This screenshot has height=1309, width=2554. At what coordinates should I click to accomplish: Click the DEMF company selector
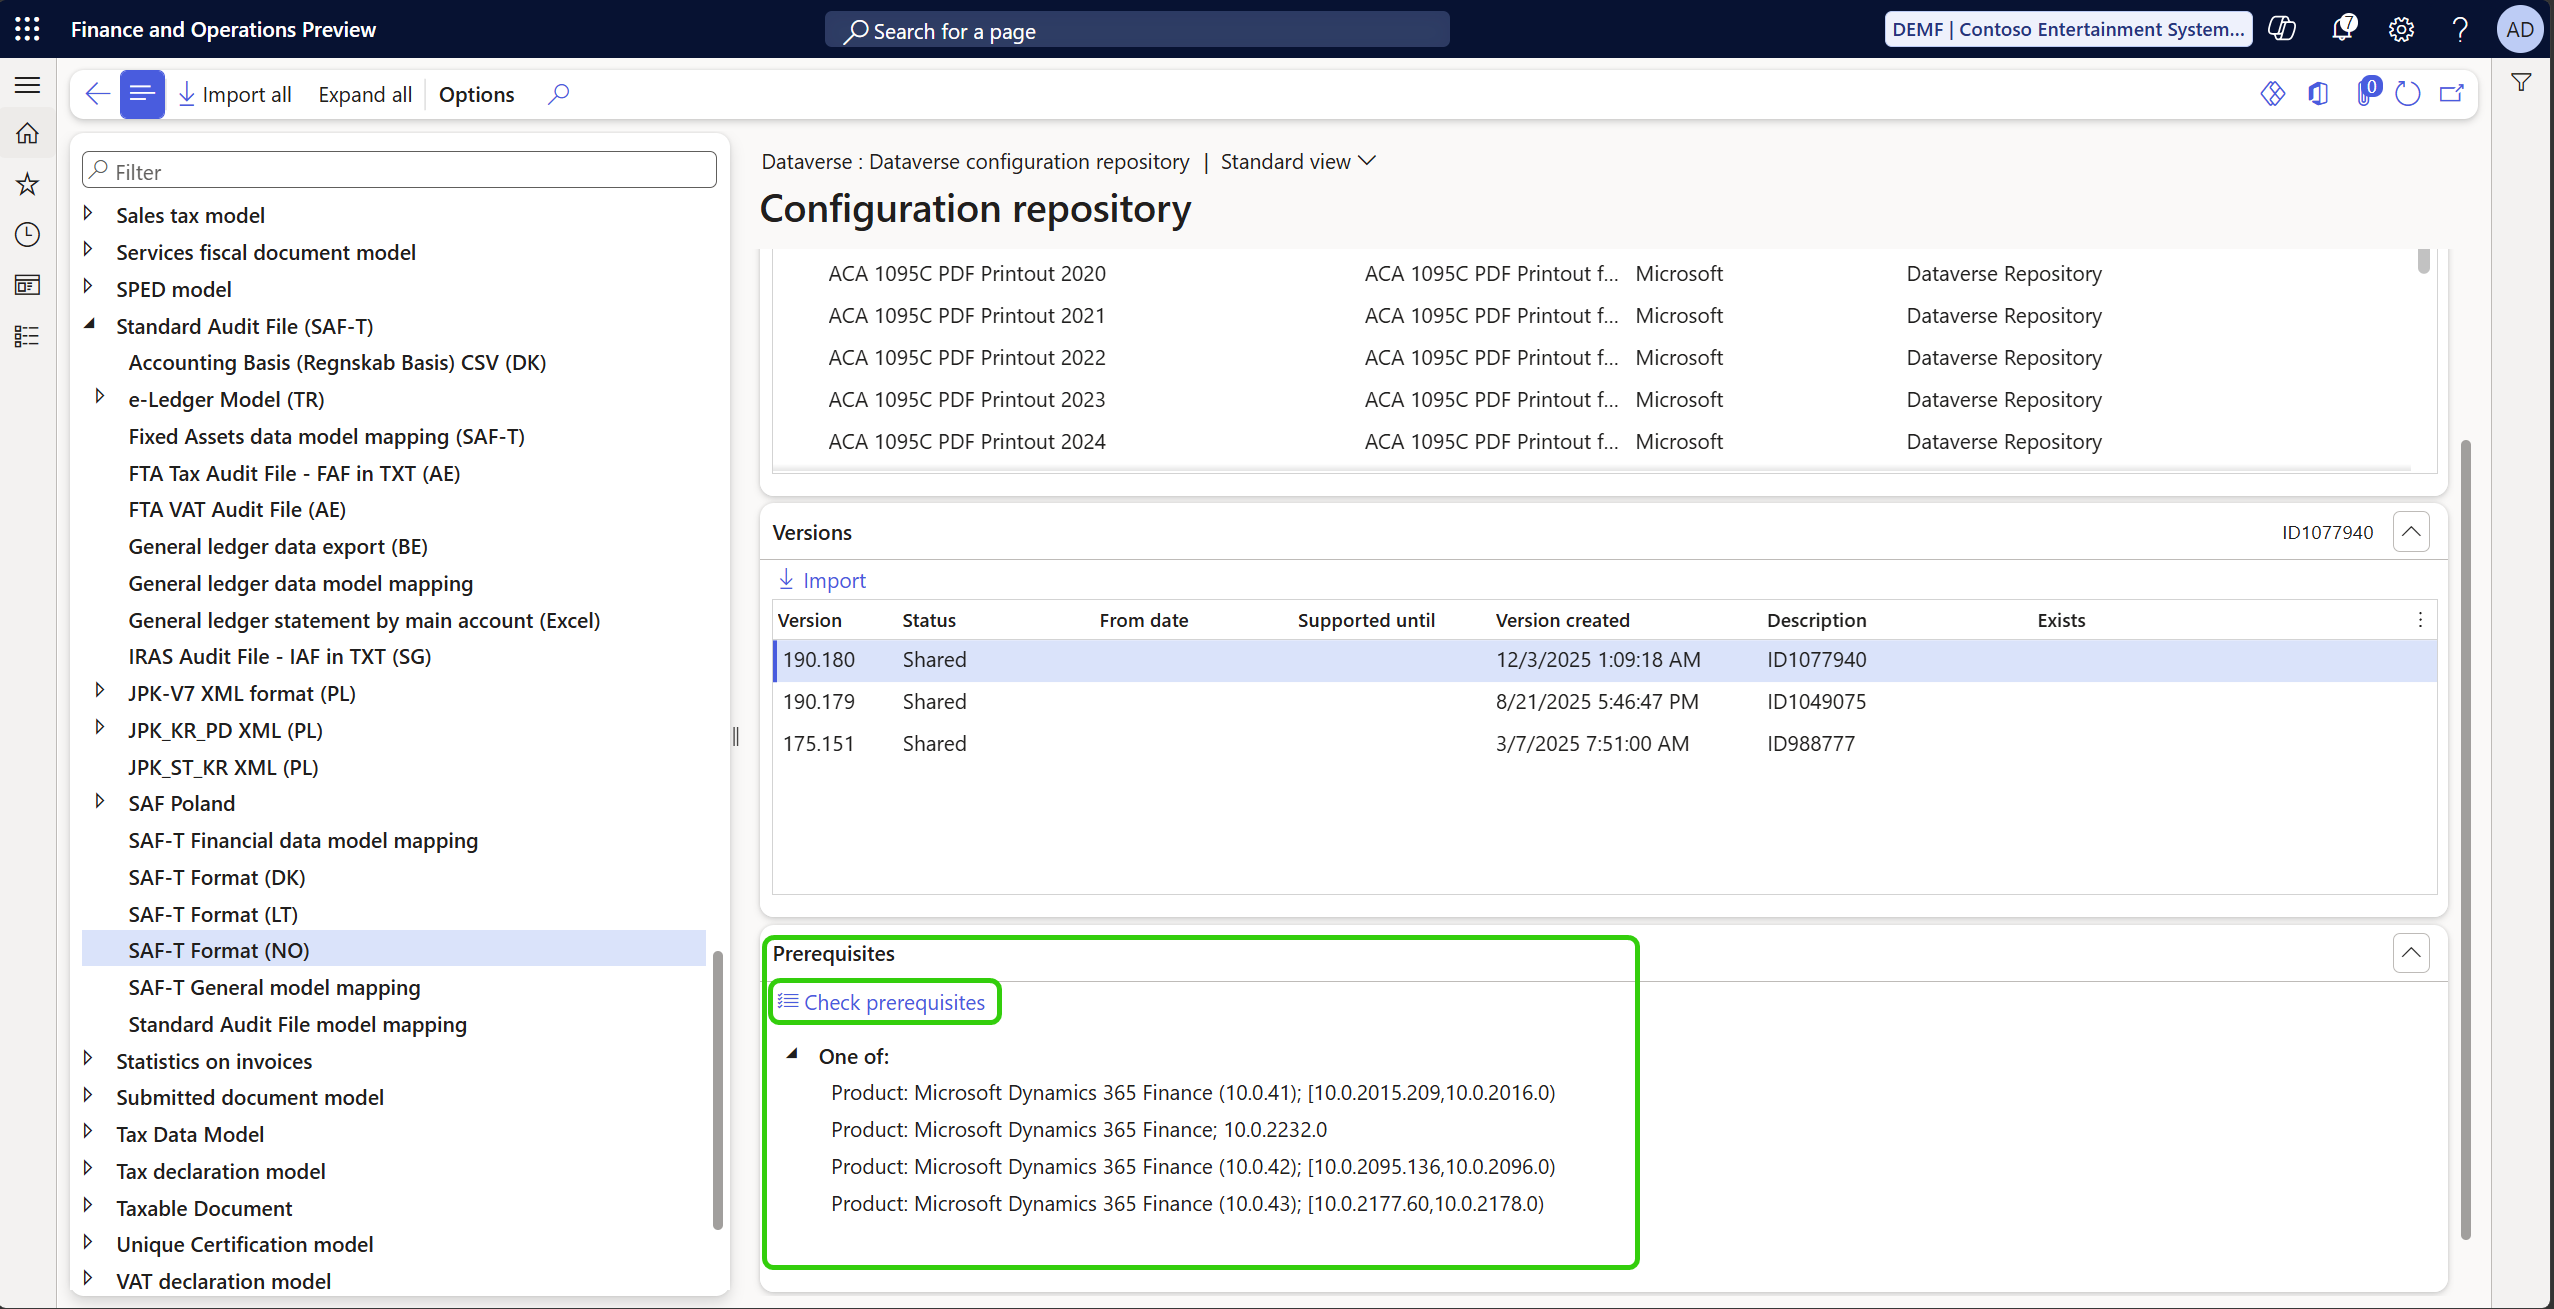(x=2068, y=29)
